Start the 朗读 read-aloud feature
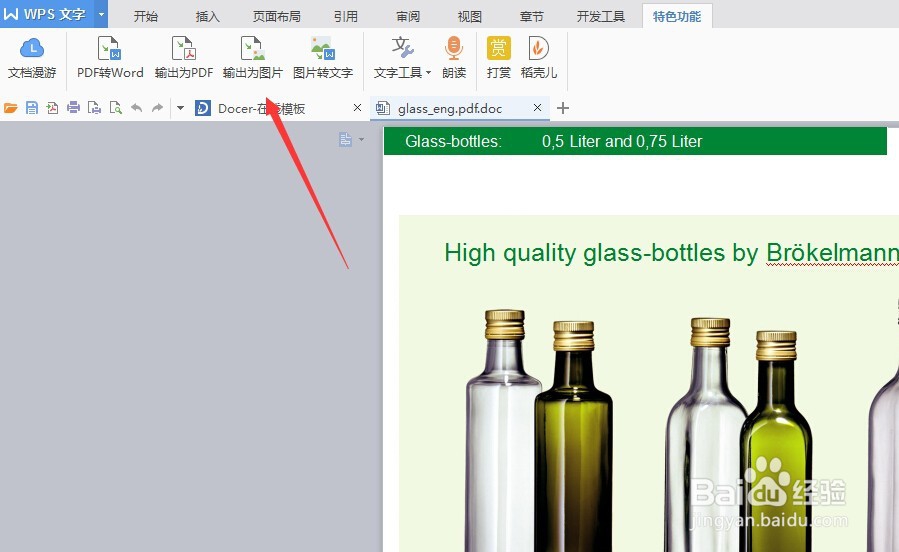 click(x=454, y=57)
